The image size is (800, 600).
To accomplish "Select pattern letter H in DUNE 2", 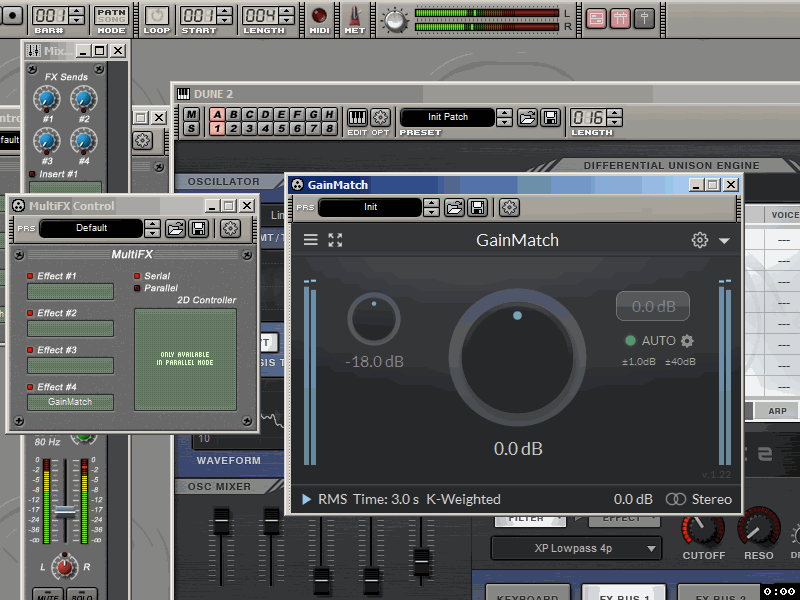I will point(330,114).
